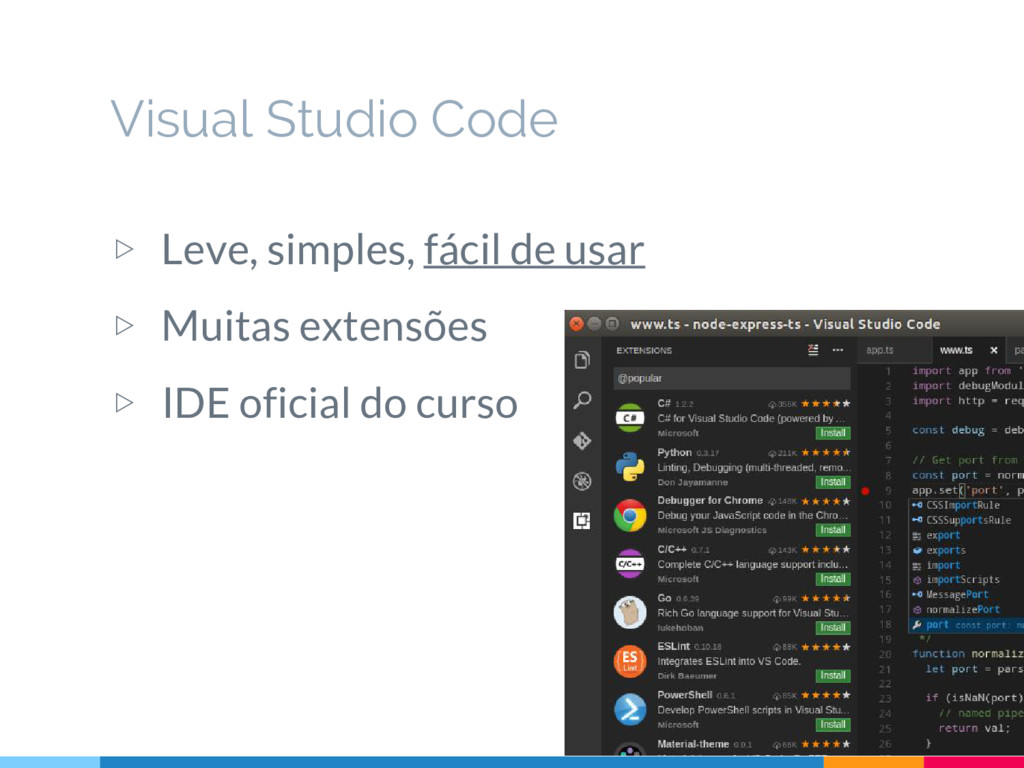Click the 'Visual Studio Code' slide title
The image size is (1024, 768).
pos(334,119)
